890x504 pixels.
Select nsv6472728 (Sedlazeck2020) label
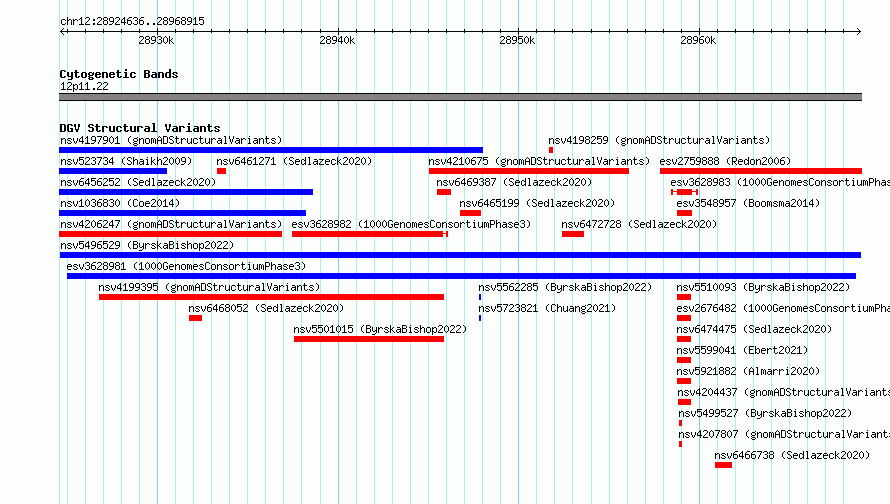[x=639, y=224]
